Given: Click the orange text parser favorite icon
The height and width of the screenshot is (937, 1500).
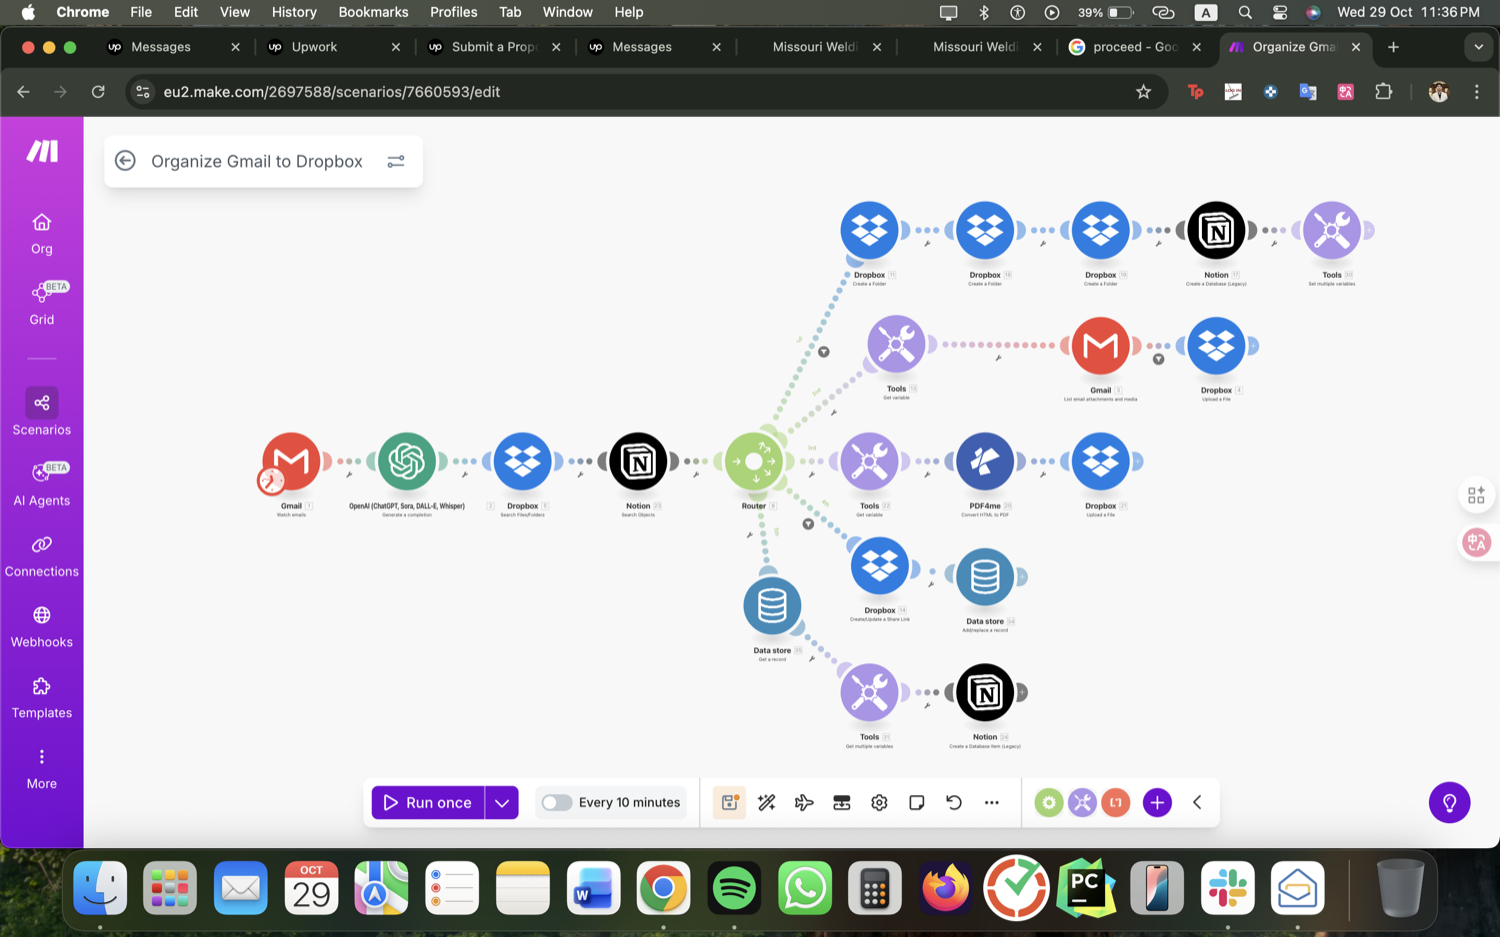Looking at the screenshot, I should (1116, 802).
